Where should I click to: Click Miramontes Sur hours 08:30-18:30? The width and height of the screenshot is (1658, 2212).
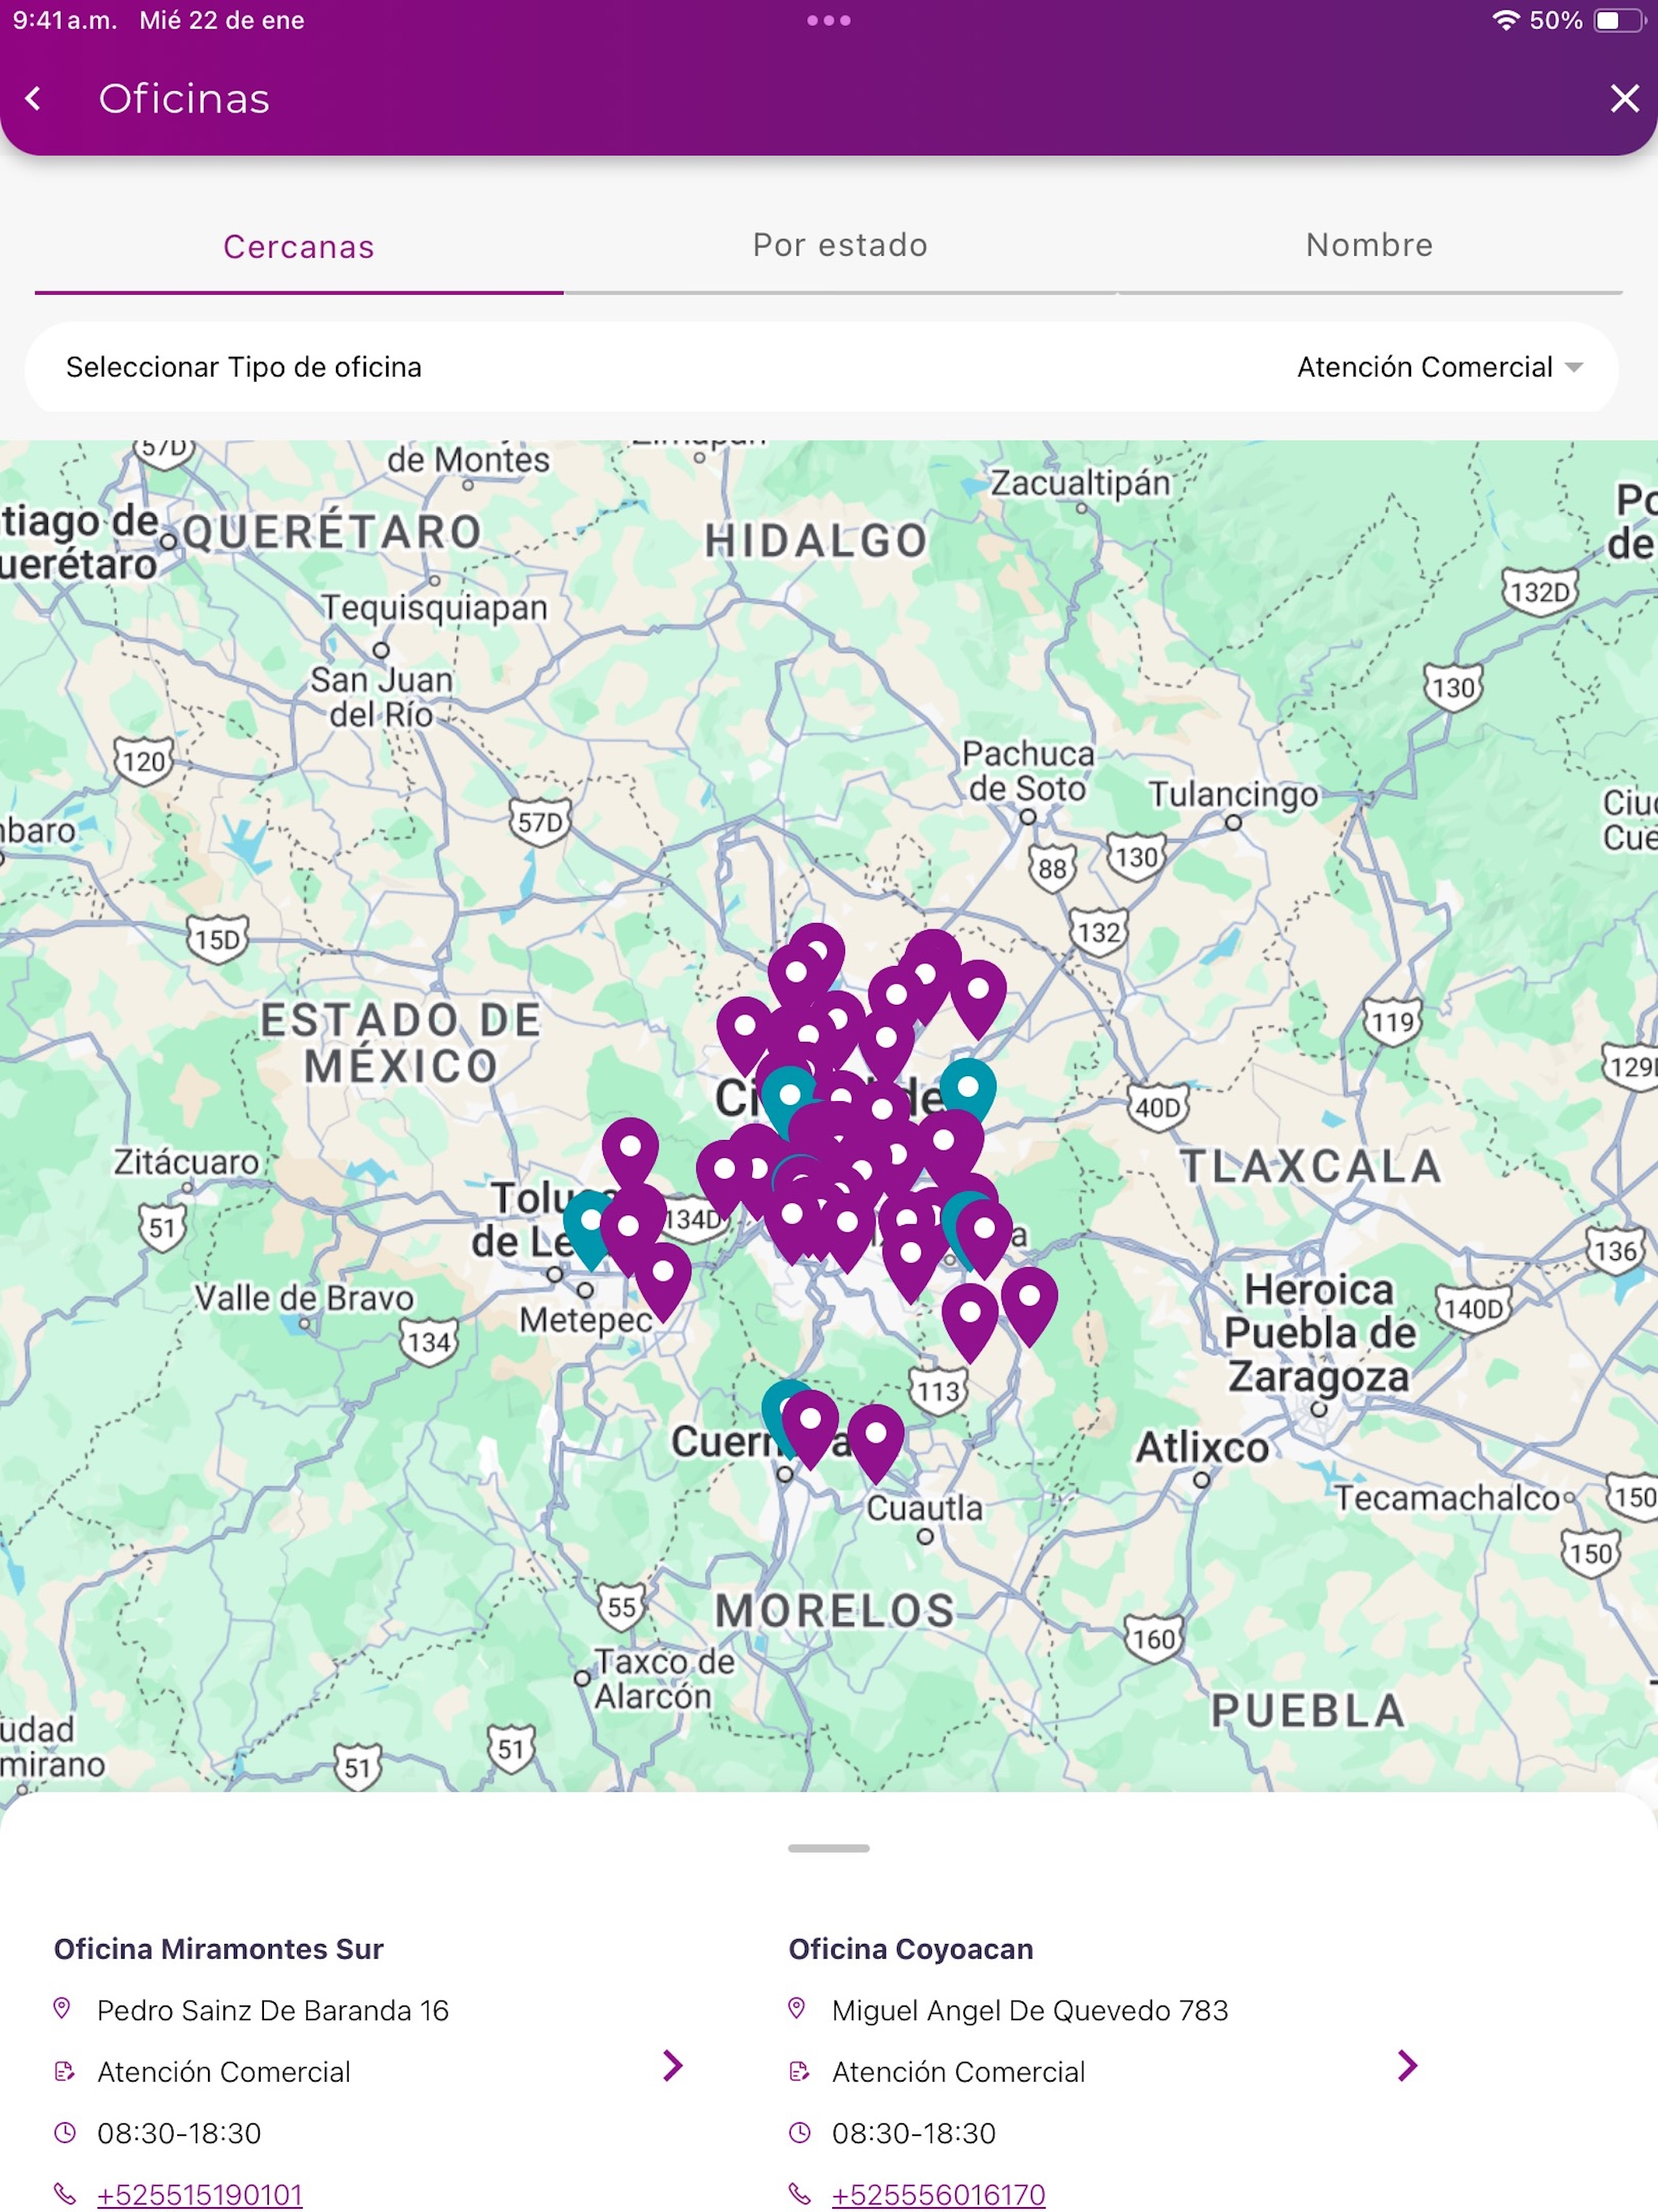[x=179, y=2133]
